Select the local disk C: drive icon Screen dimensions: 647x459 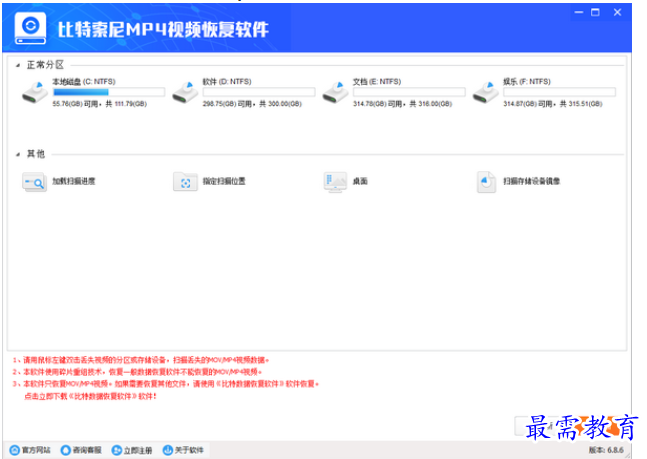tap(35, 92)
